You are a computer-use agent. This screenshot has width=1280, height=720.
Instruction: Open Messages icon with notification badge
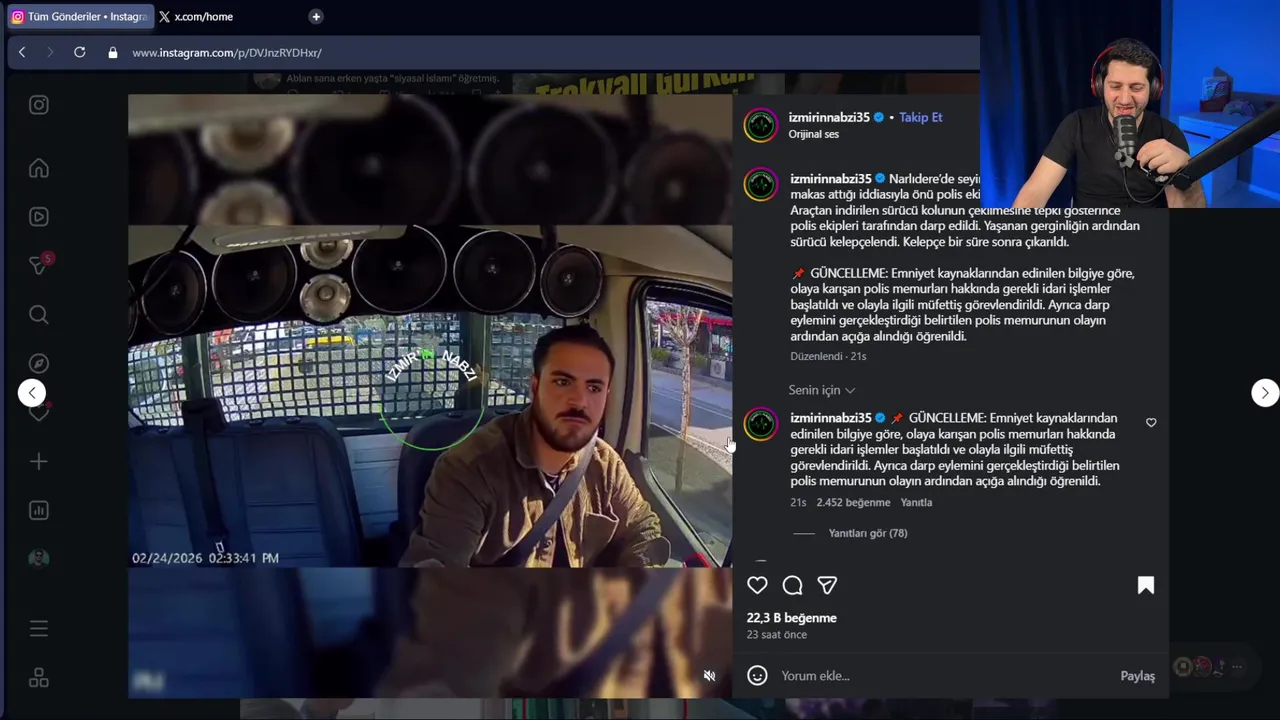coord(39,264)
